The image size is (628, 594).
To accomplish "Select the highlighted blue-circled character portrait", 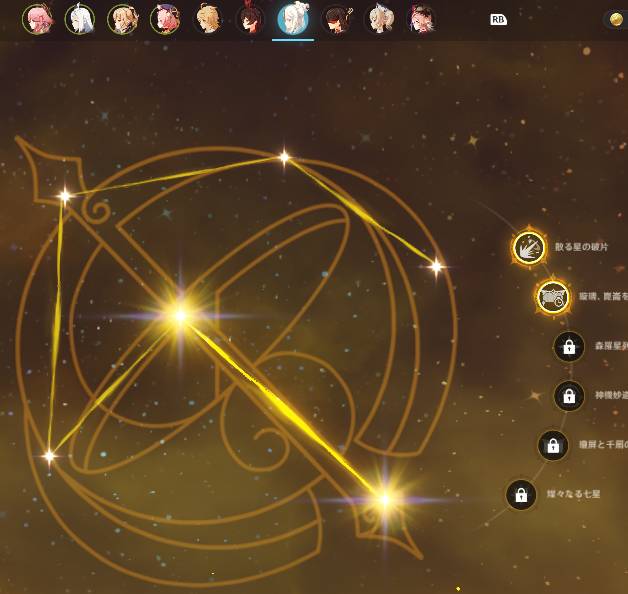I will point(293,19).
